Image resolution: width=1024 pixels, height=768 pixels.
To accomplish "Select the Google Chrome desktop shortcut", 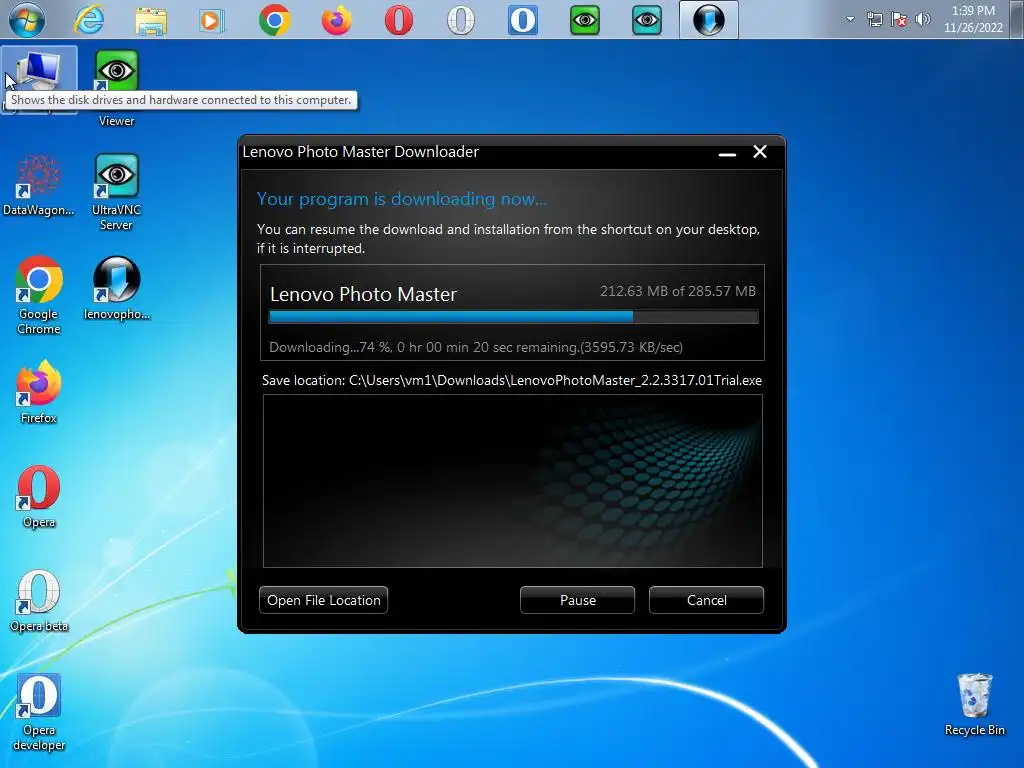I will (39, 296).
